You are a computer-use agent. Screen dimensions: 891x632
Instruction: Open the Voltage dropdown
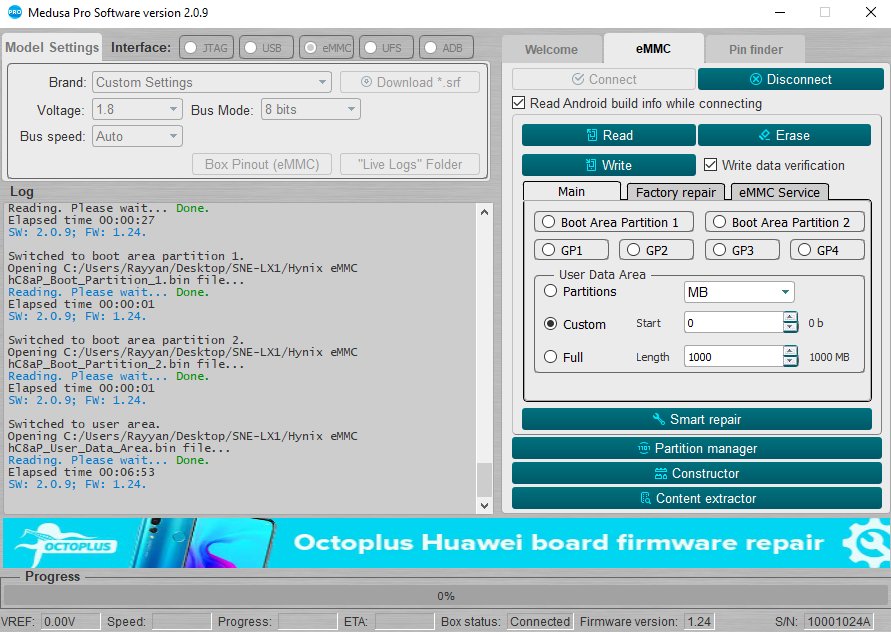137,109
